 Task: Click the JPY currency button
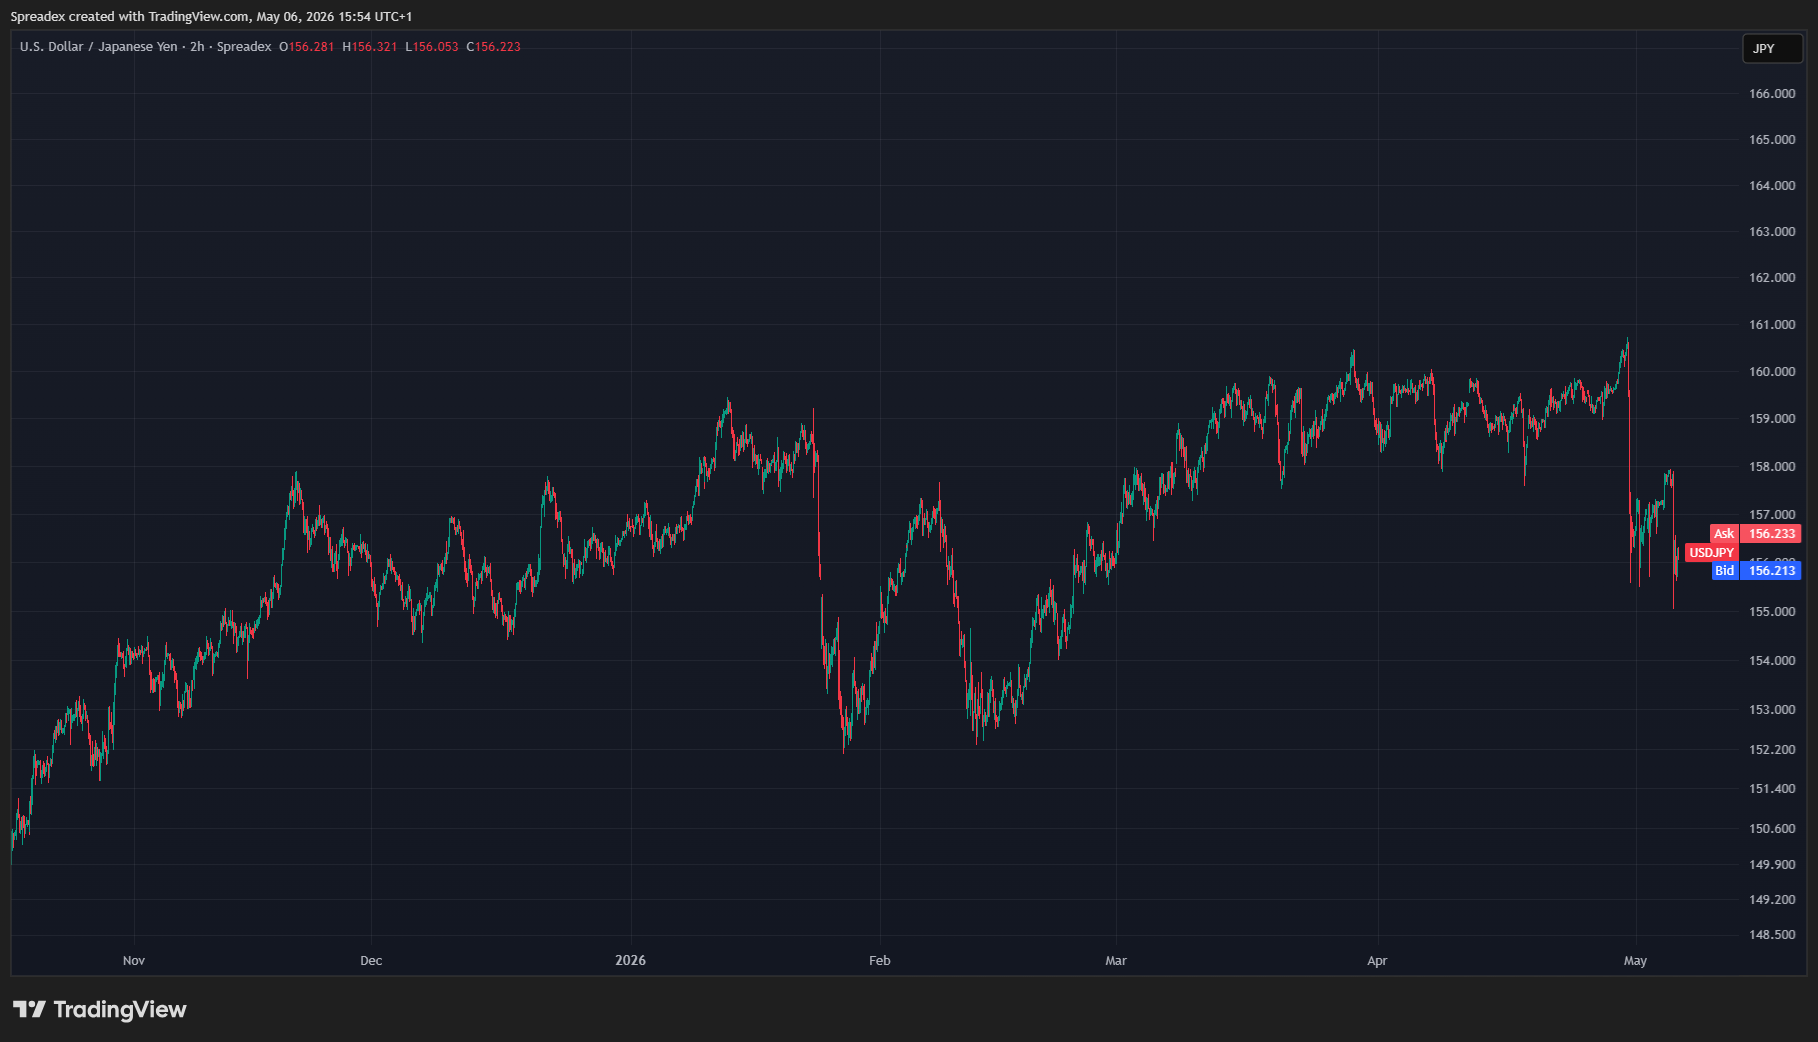1772,48
